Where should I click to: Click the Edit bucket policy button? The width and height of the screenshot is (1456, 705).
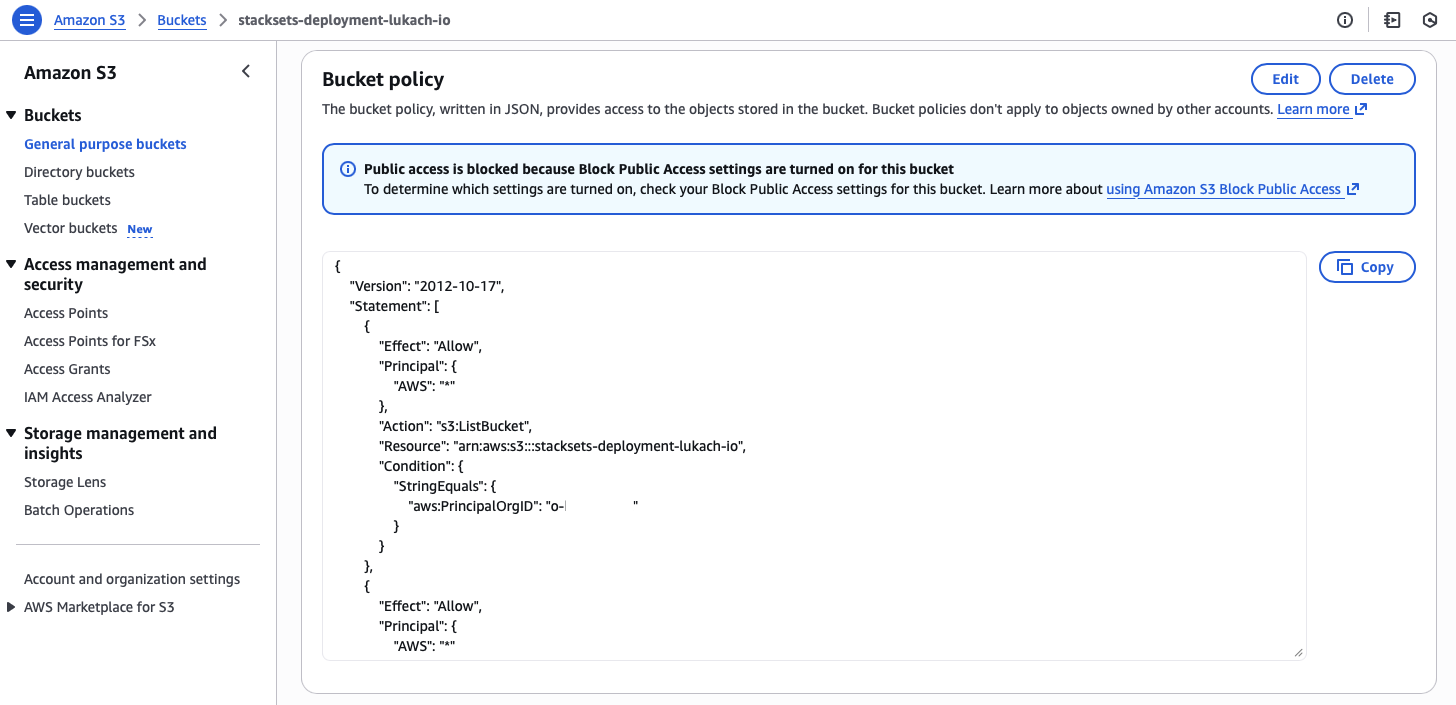pos(1285,79)
